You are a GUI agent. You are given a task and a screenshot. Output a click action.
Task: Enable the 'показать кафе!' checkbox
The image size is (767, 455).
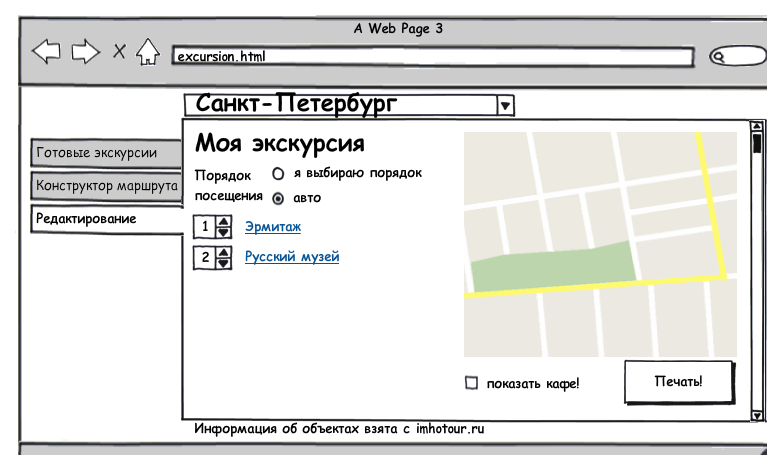[x=471, y=383]
